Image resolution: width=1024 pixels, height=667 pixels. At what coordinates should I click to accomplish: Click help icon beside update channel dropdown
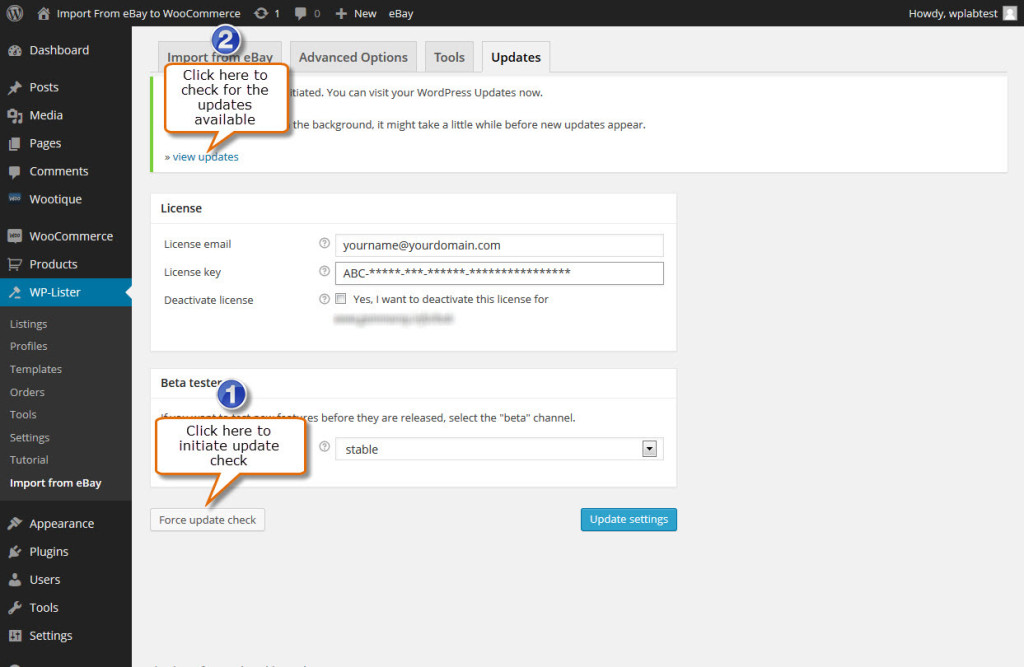[324, 447]
